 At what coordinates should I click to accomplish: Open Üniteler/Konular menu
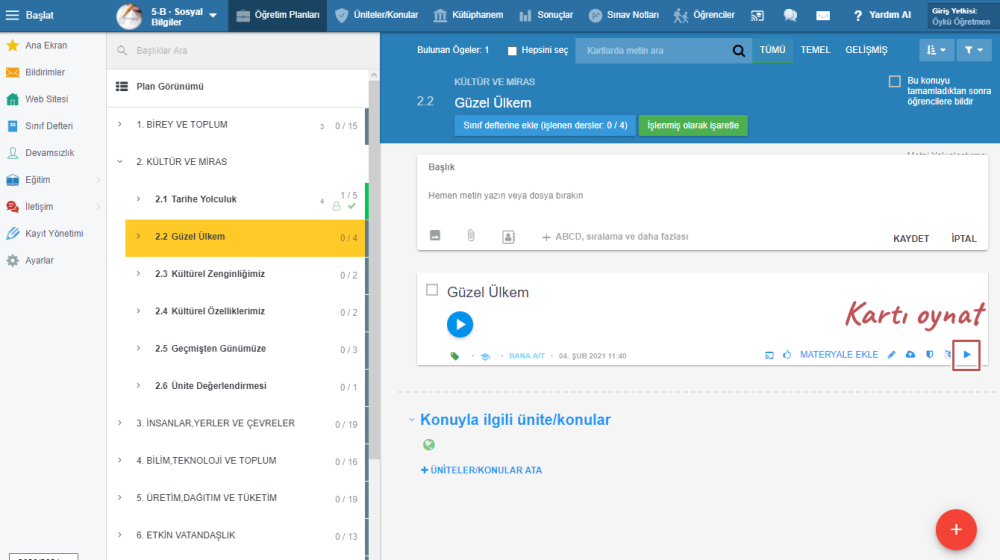coord(377,15)
